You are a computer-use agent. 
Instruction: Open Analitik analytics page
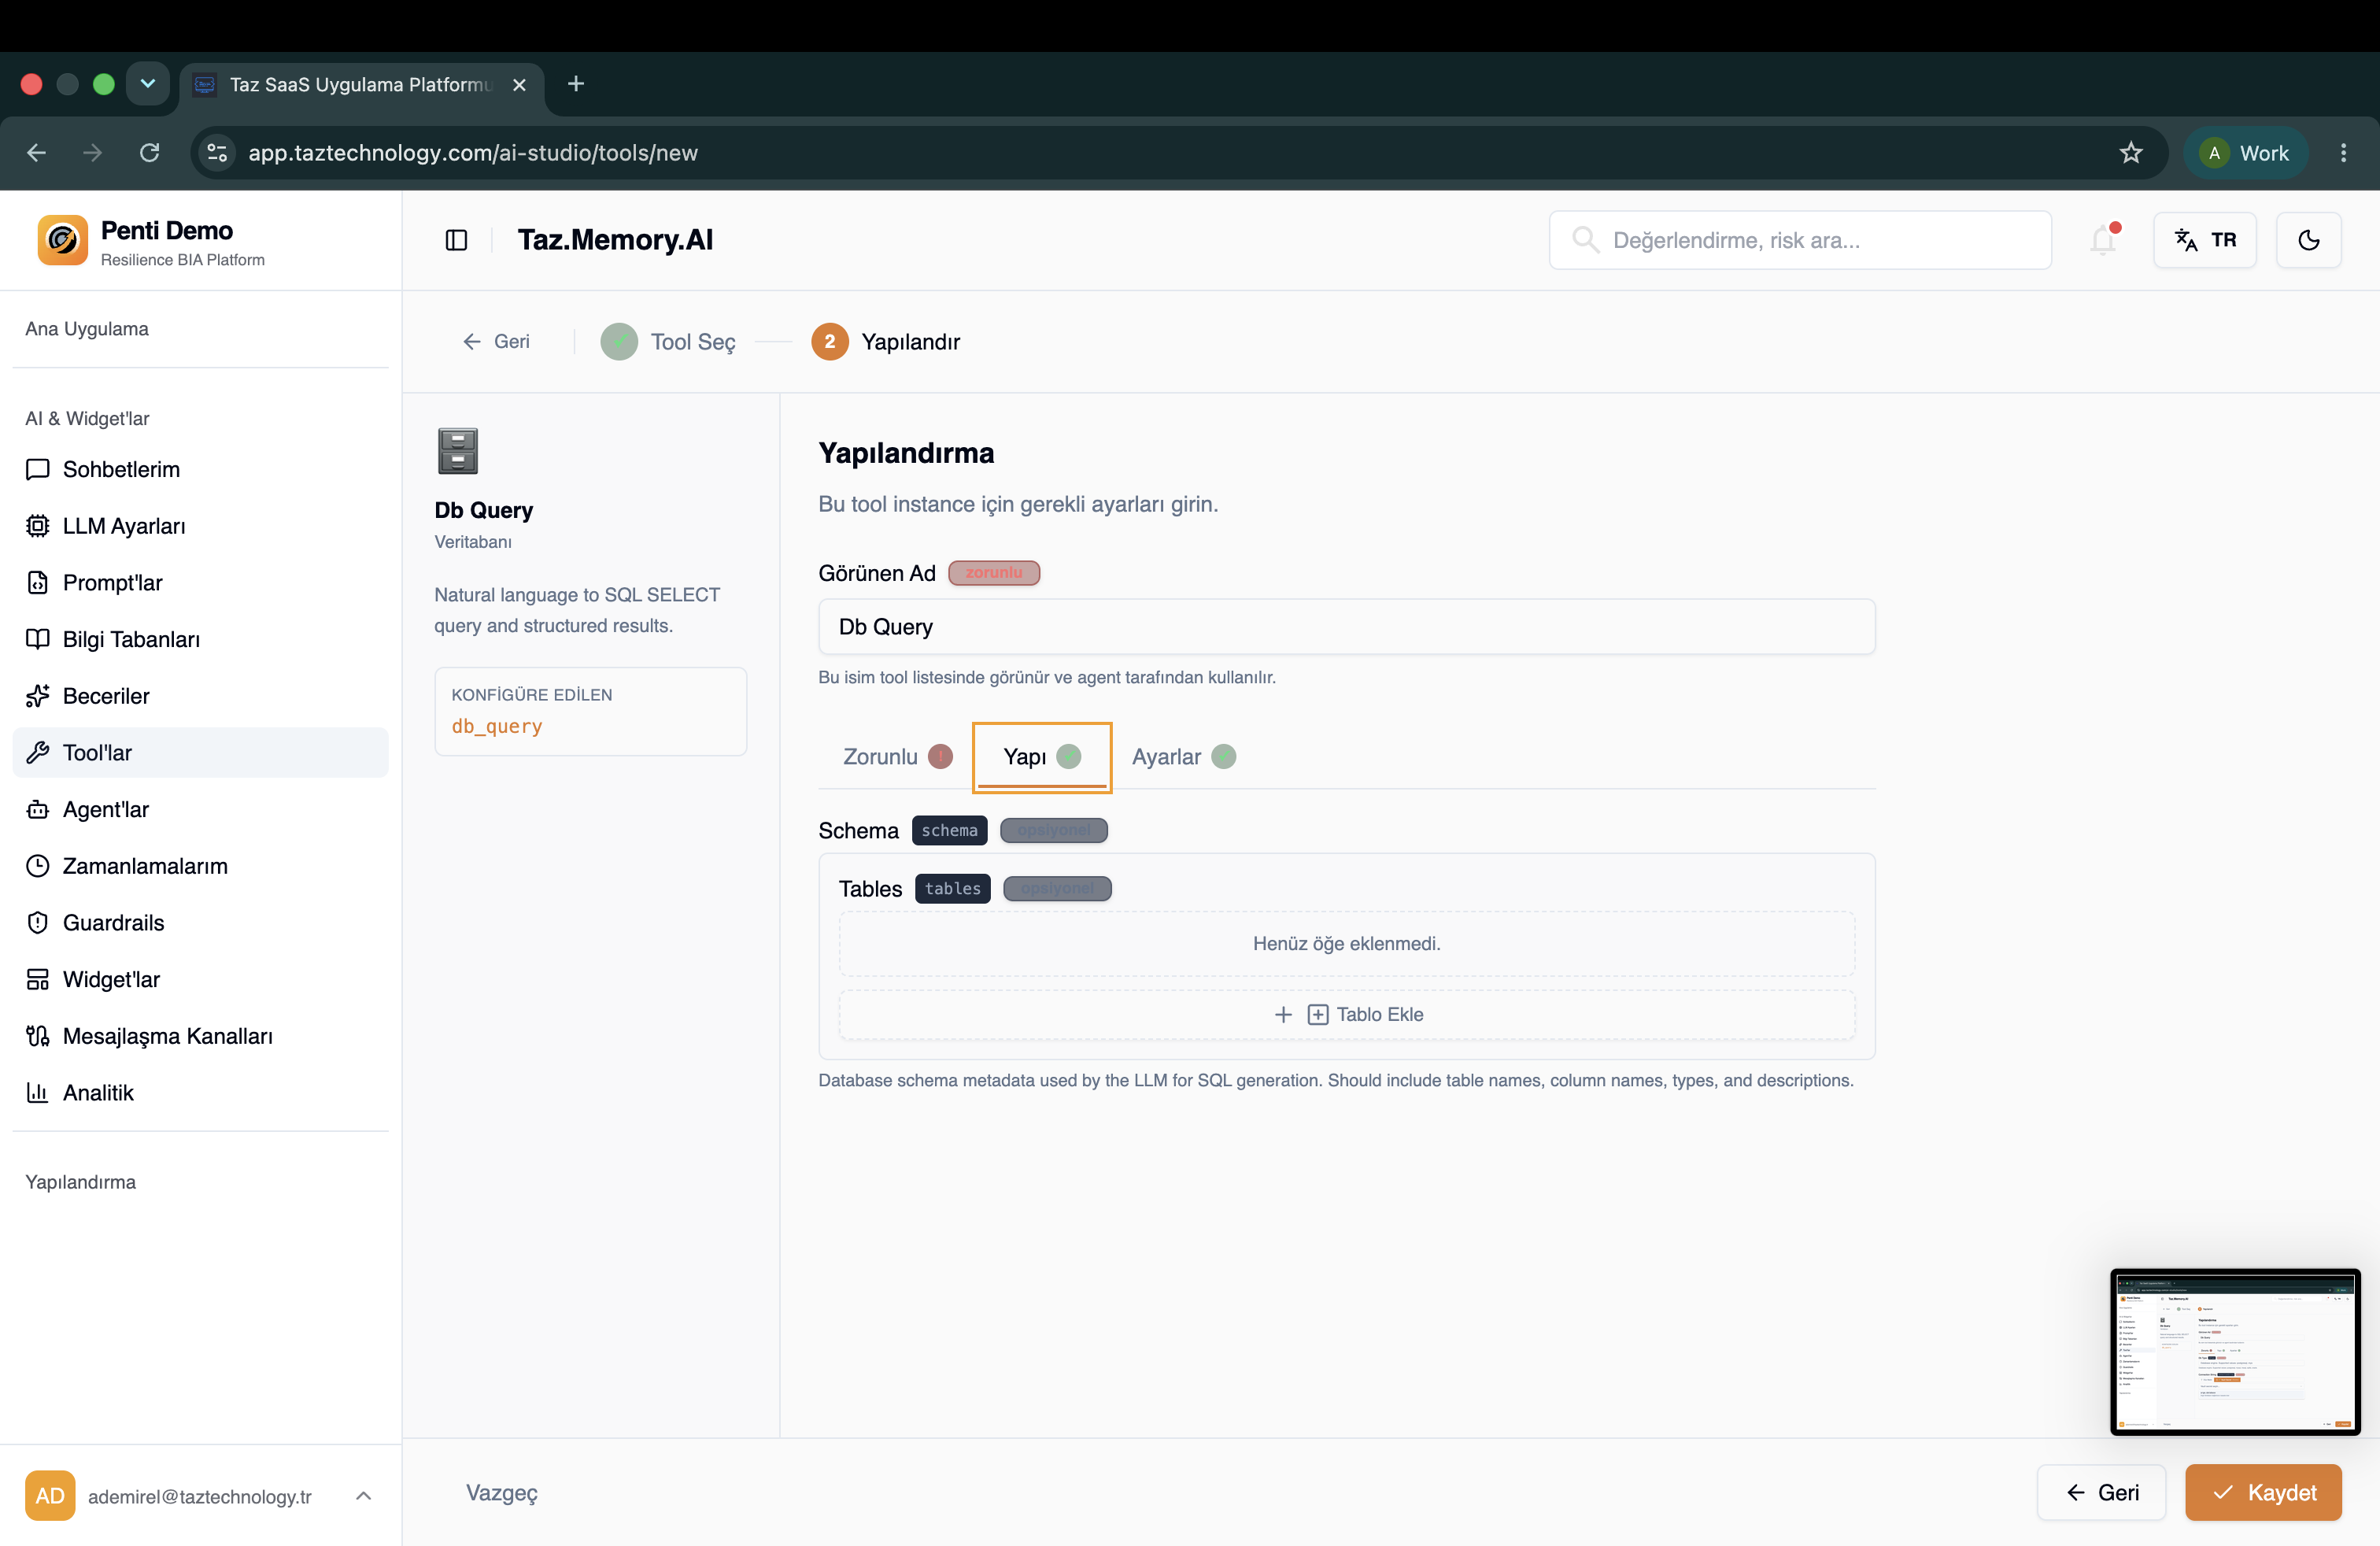click(x=200, y=1092)
